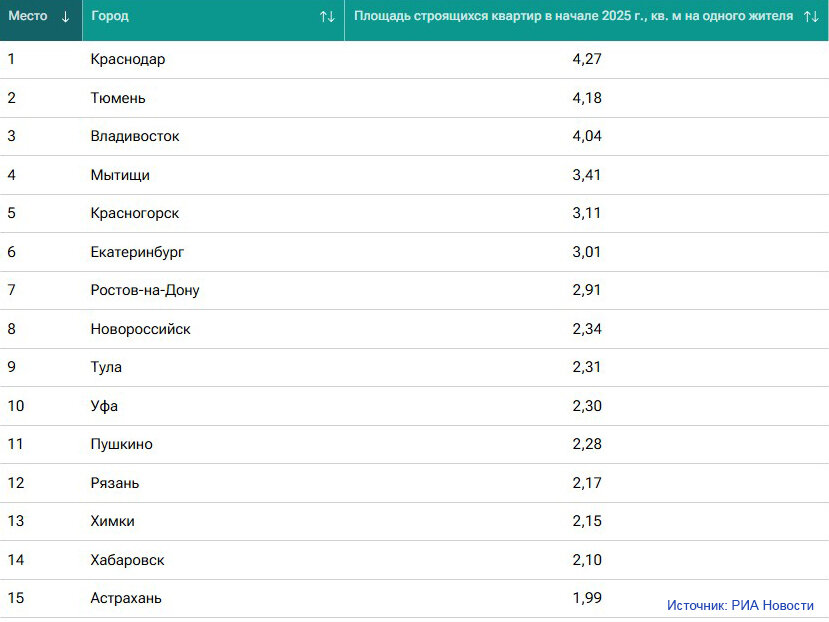Viewport: 829px width, 622px height.
Task: Select the Екатеринбург row
Action: tap(414, 252)
